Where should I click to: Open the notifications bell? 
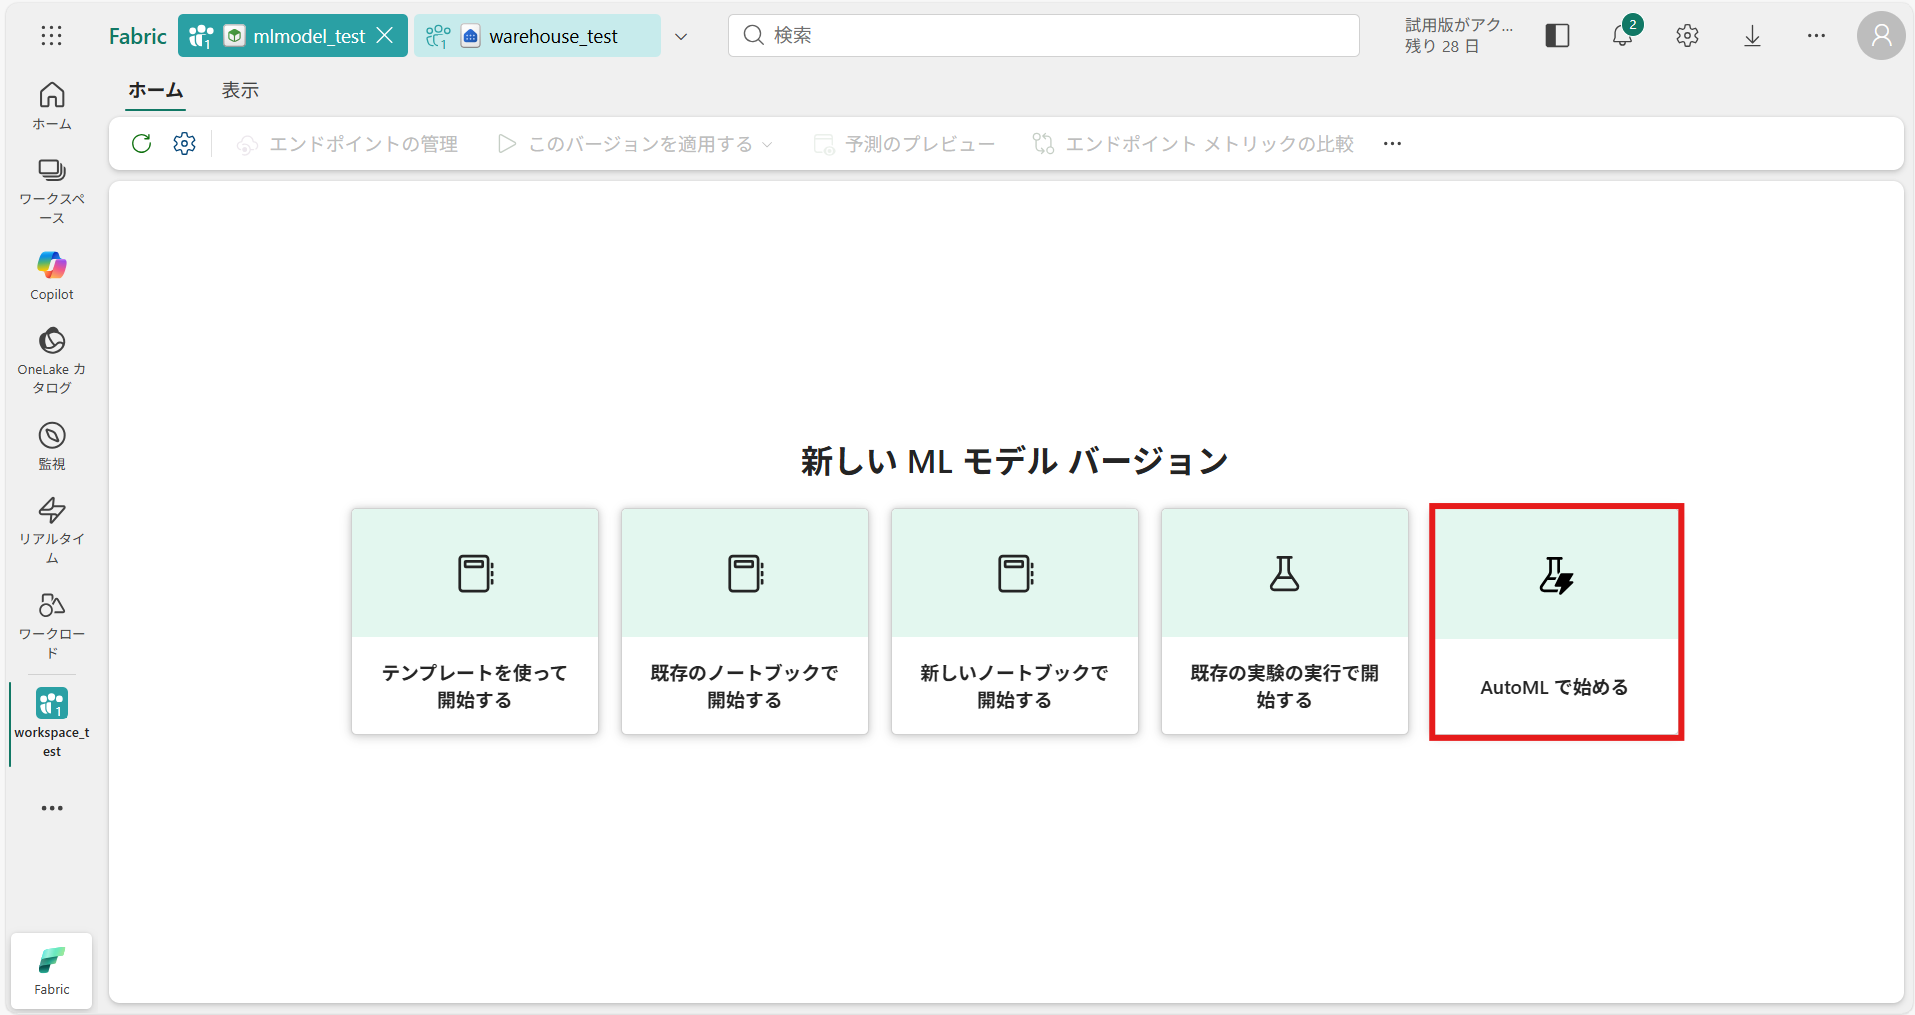1622,36
